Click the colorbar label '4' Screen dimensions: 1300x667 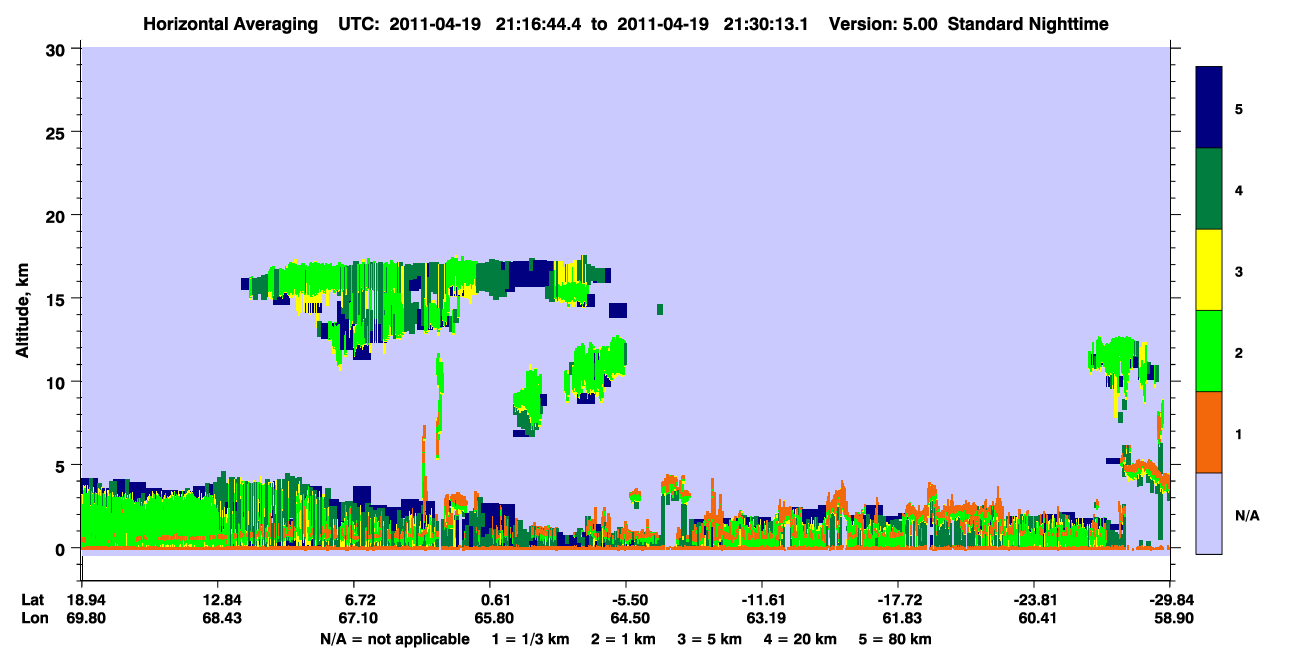(x=1239, y=189)
